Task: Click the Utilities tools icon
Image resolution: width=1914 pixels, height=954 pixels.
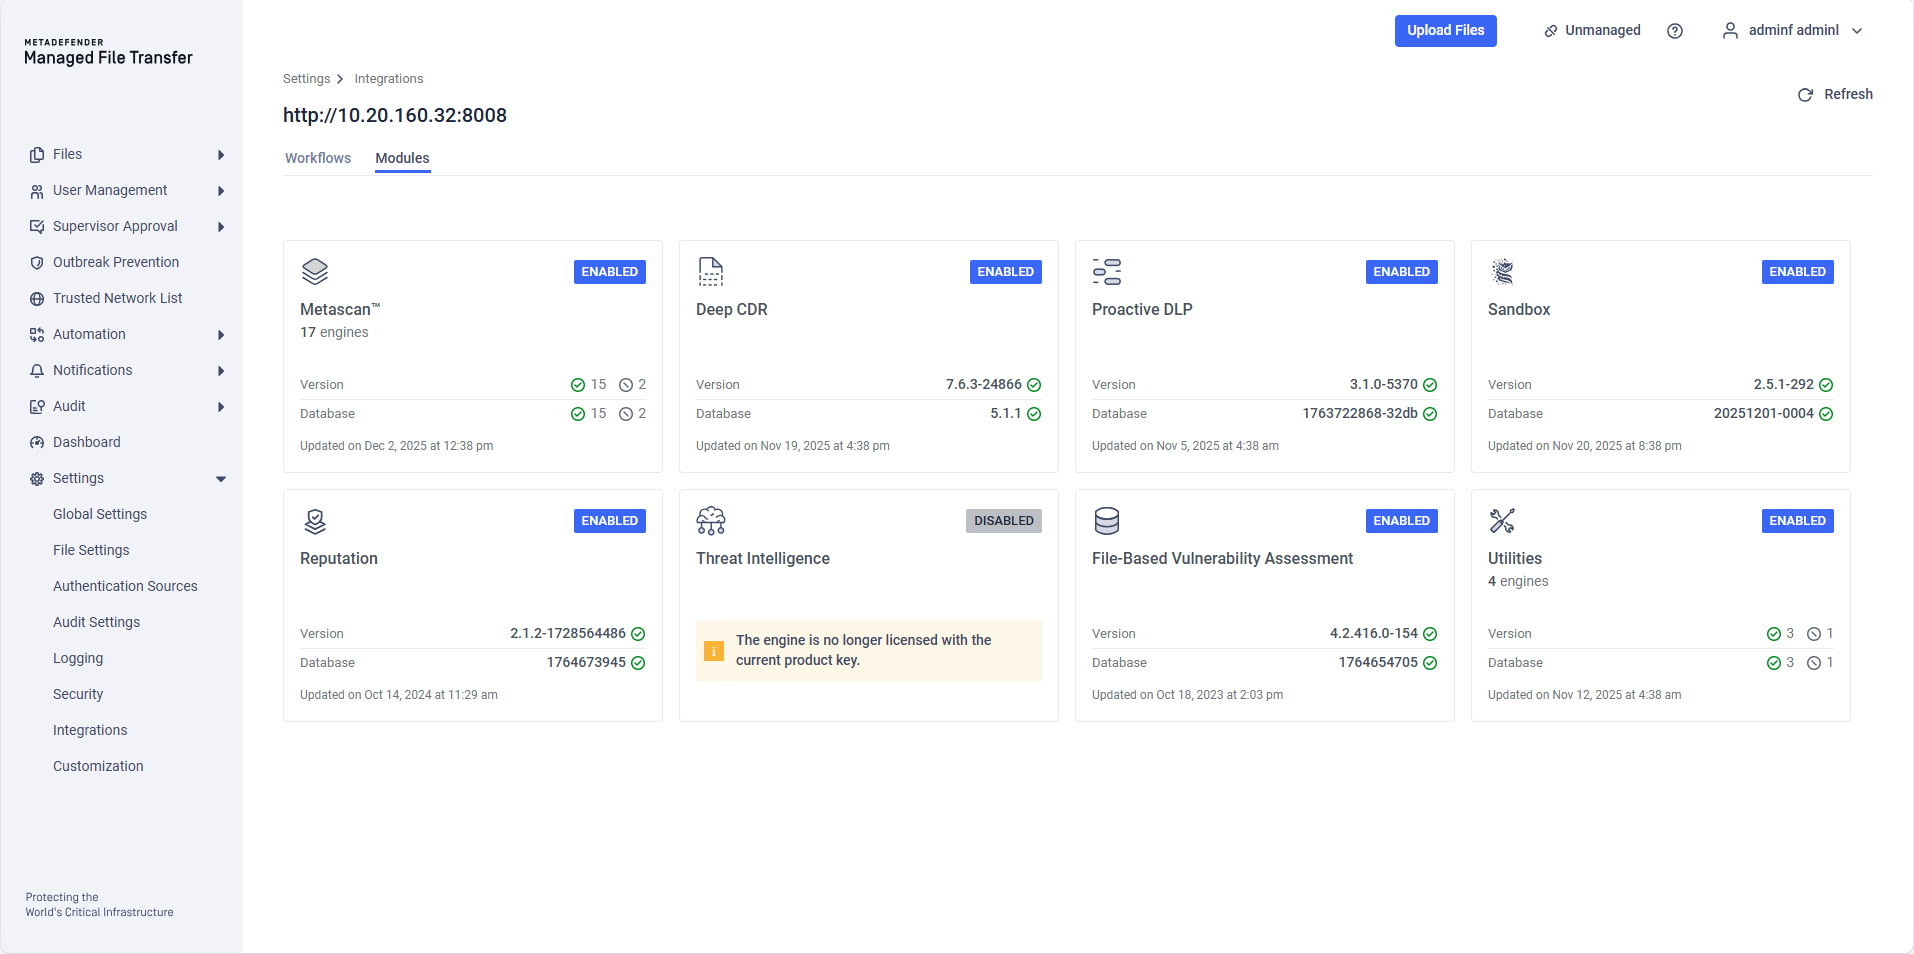Action: point(1502,521)
